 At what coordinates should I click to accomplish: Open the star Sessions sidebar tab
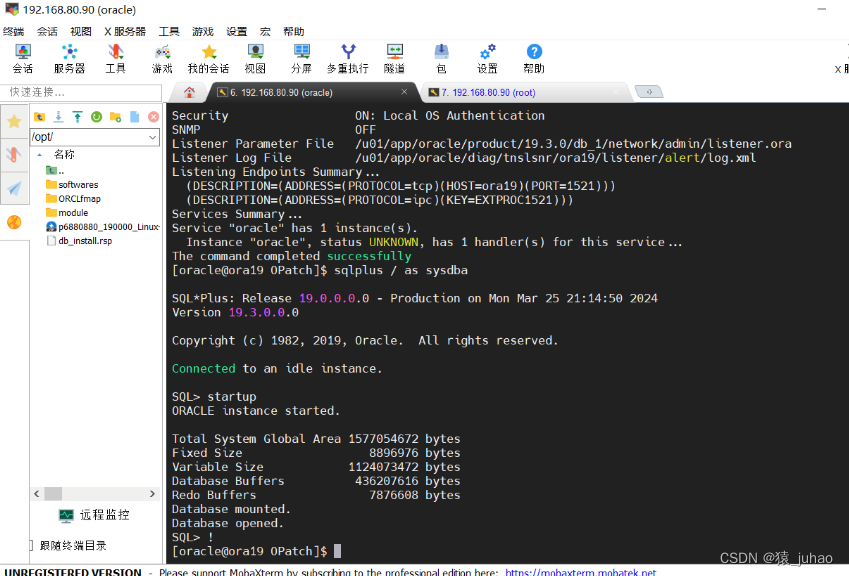pyautogui.click(x=14, y=122)
